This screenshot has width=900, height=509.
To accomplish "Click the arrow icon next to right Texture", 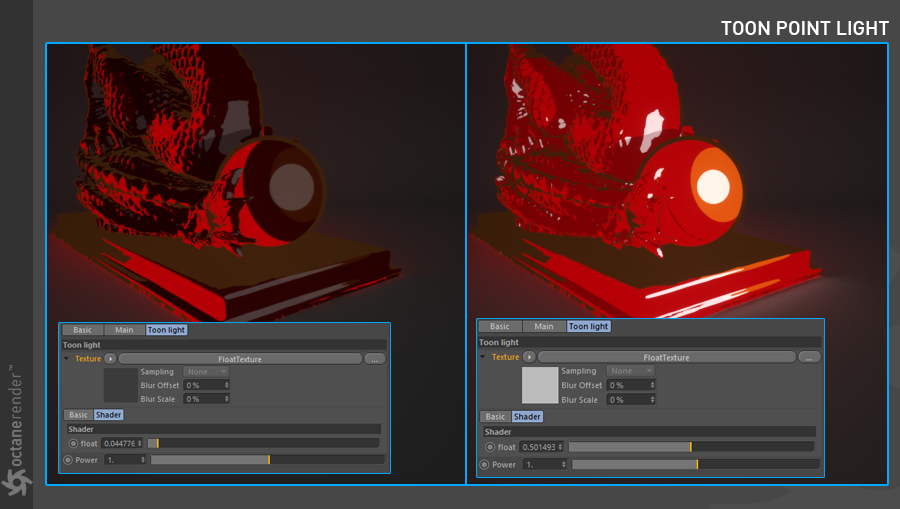I will point(529,357).
